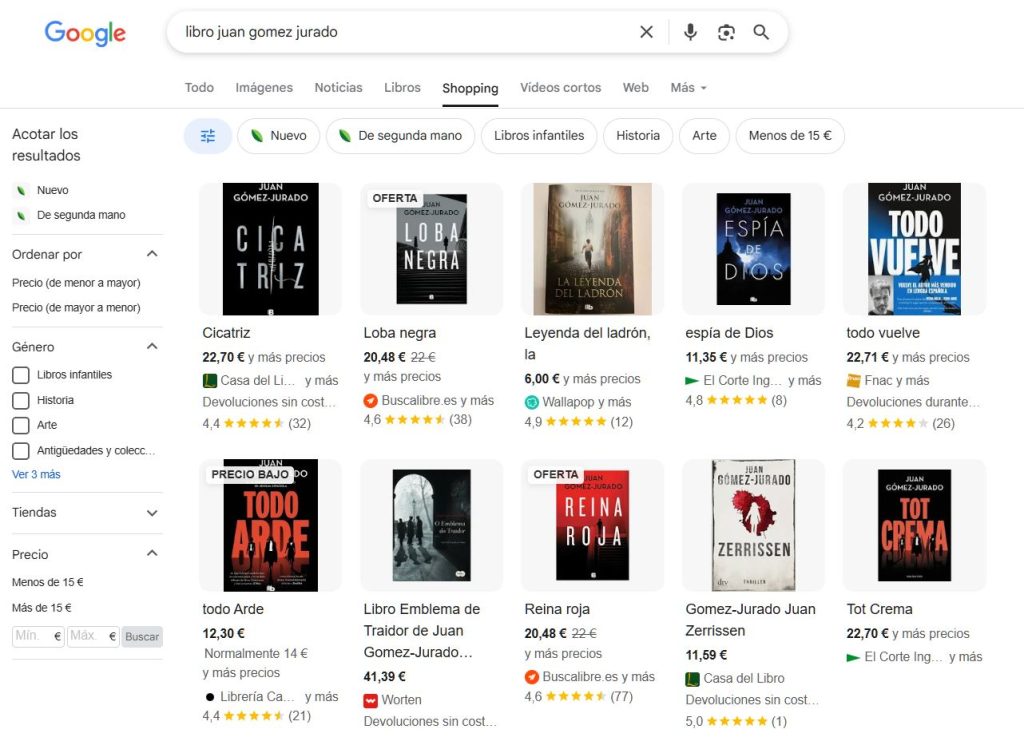
Task: Switch to the Web tab
Action: 635,88
